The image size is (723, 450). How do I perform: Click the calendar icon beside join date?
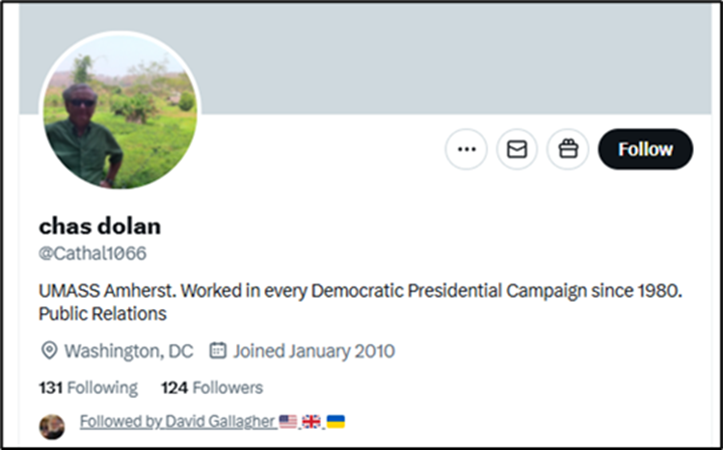point(217,351)
